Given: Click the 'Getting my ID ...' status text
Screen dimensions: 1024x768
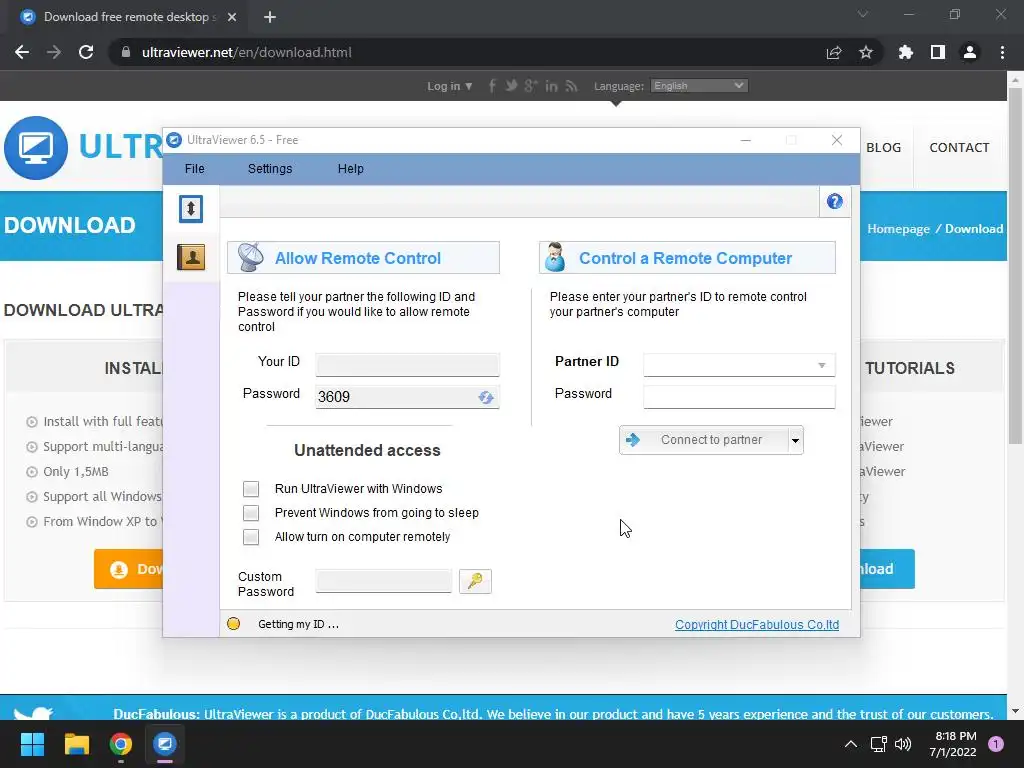Looking at the screenshot, I should click(298, 624).
